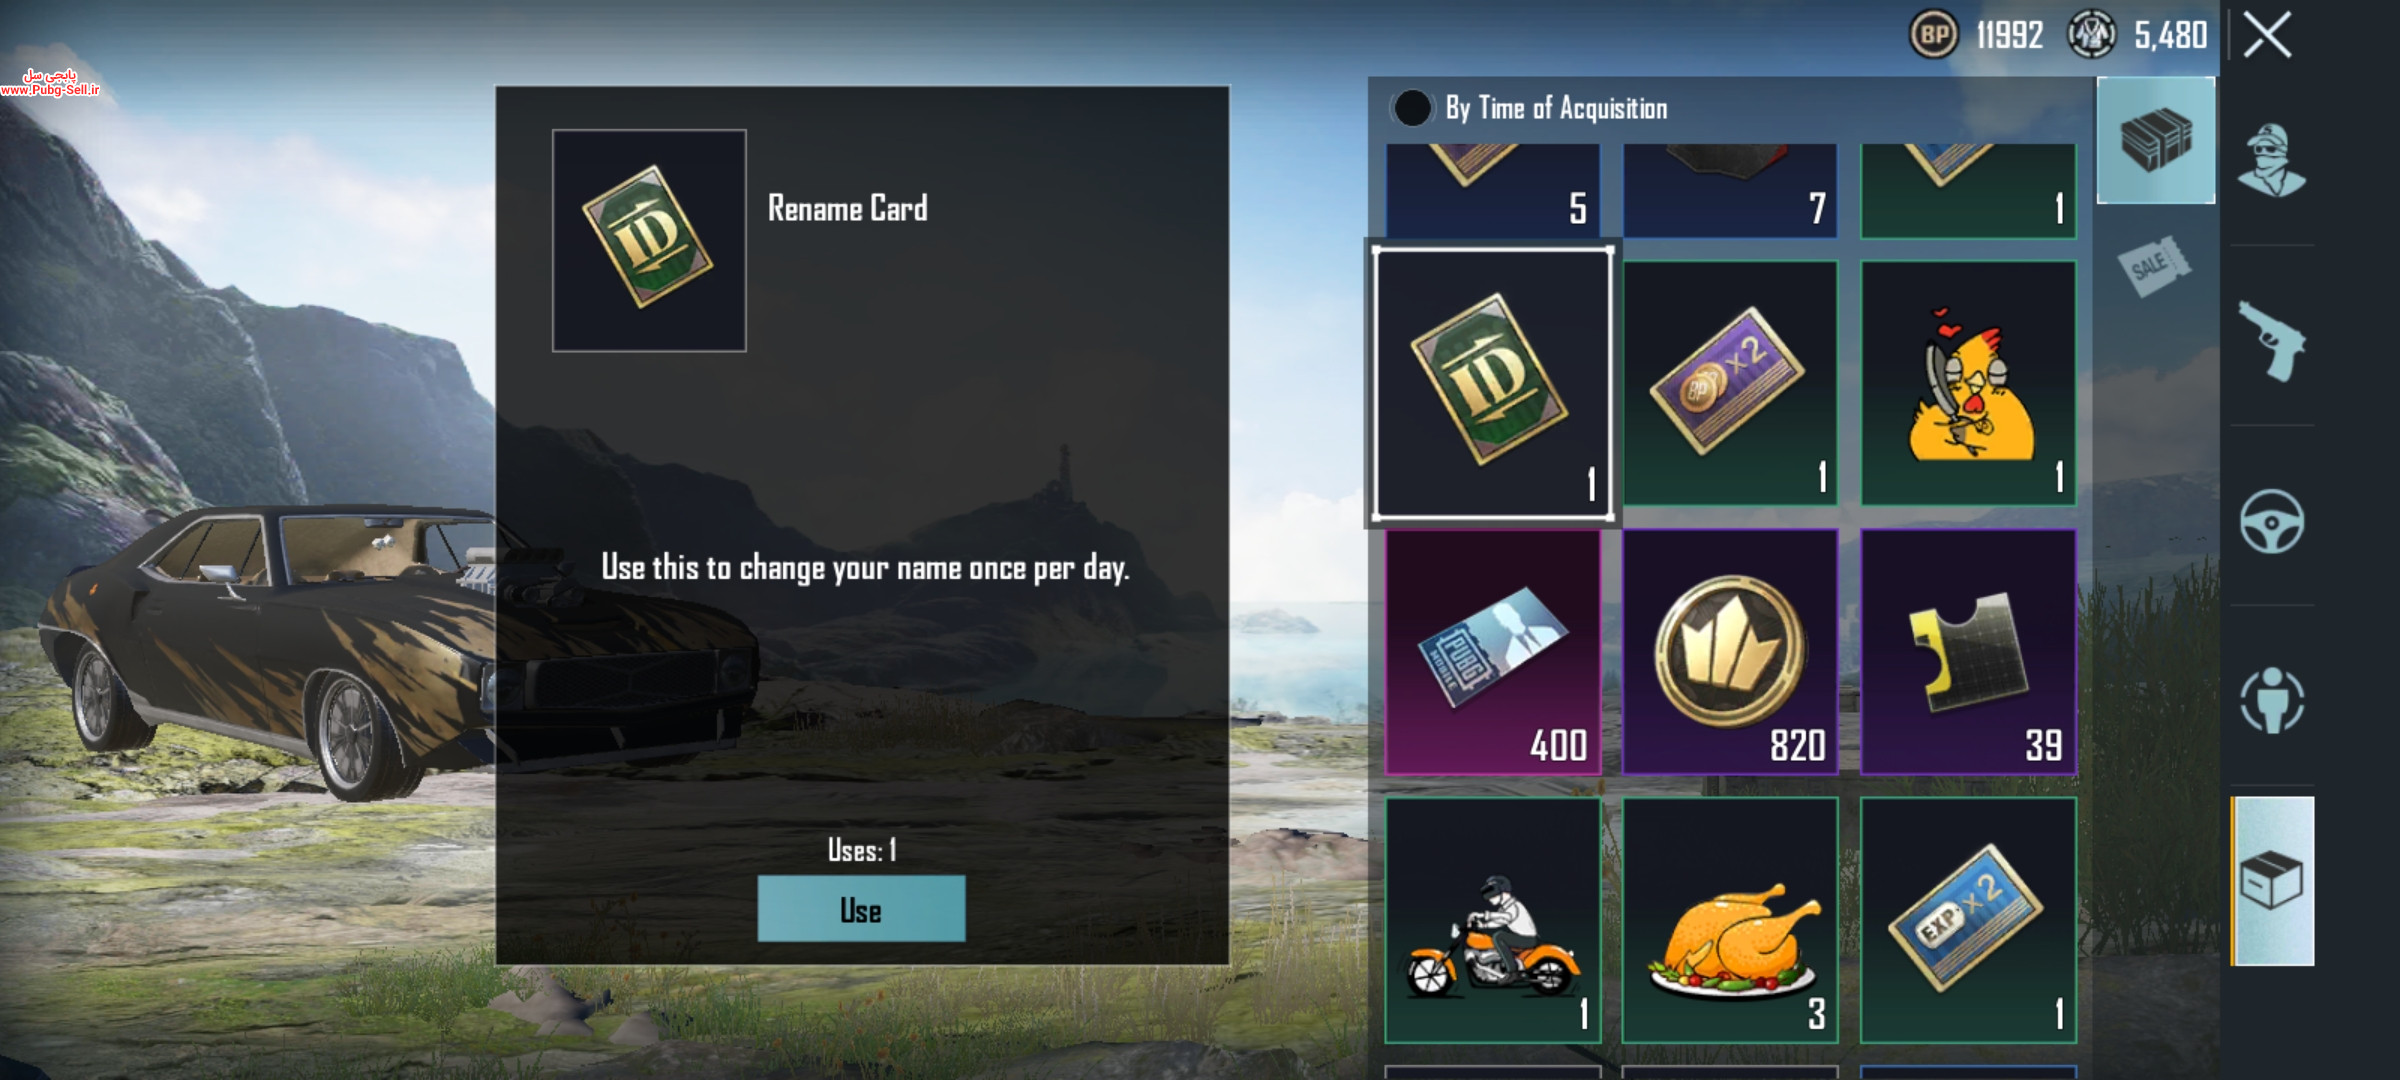2400x1080 pixels.
Task: Switch to the vehicle steering wheel category
Action: click(2272, 521)
